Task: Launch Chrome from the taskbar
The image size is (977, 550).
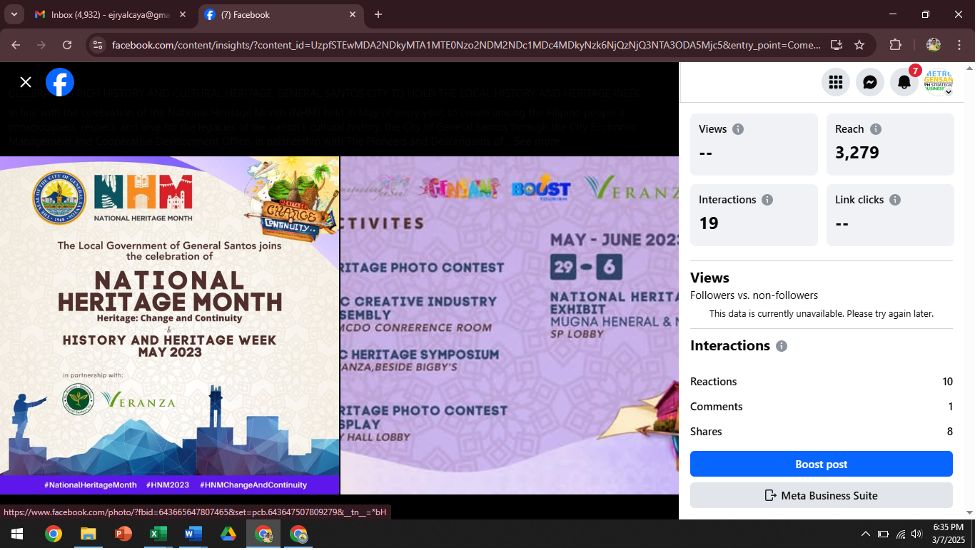Action: [54, 534]
